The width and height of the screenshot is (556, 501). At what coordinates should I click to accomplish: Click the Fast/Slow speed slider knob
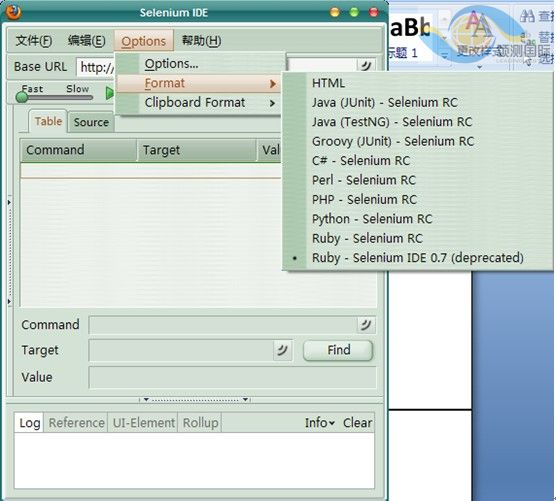point(22,97)
